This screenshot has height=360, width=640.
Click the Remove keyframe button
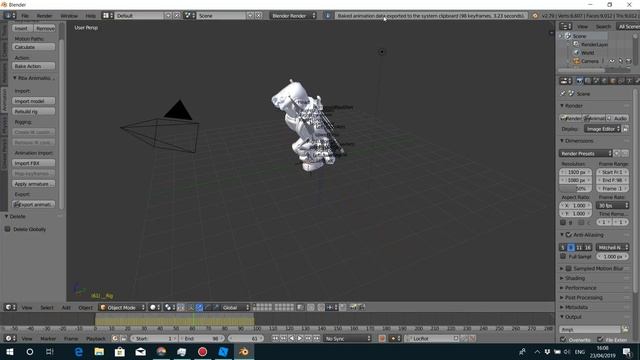[44, 28]
